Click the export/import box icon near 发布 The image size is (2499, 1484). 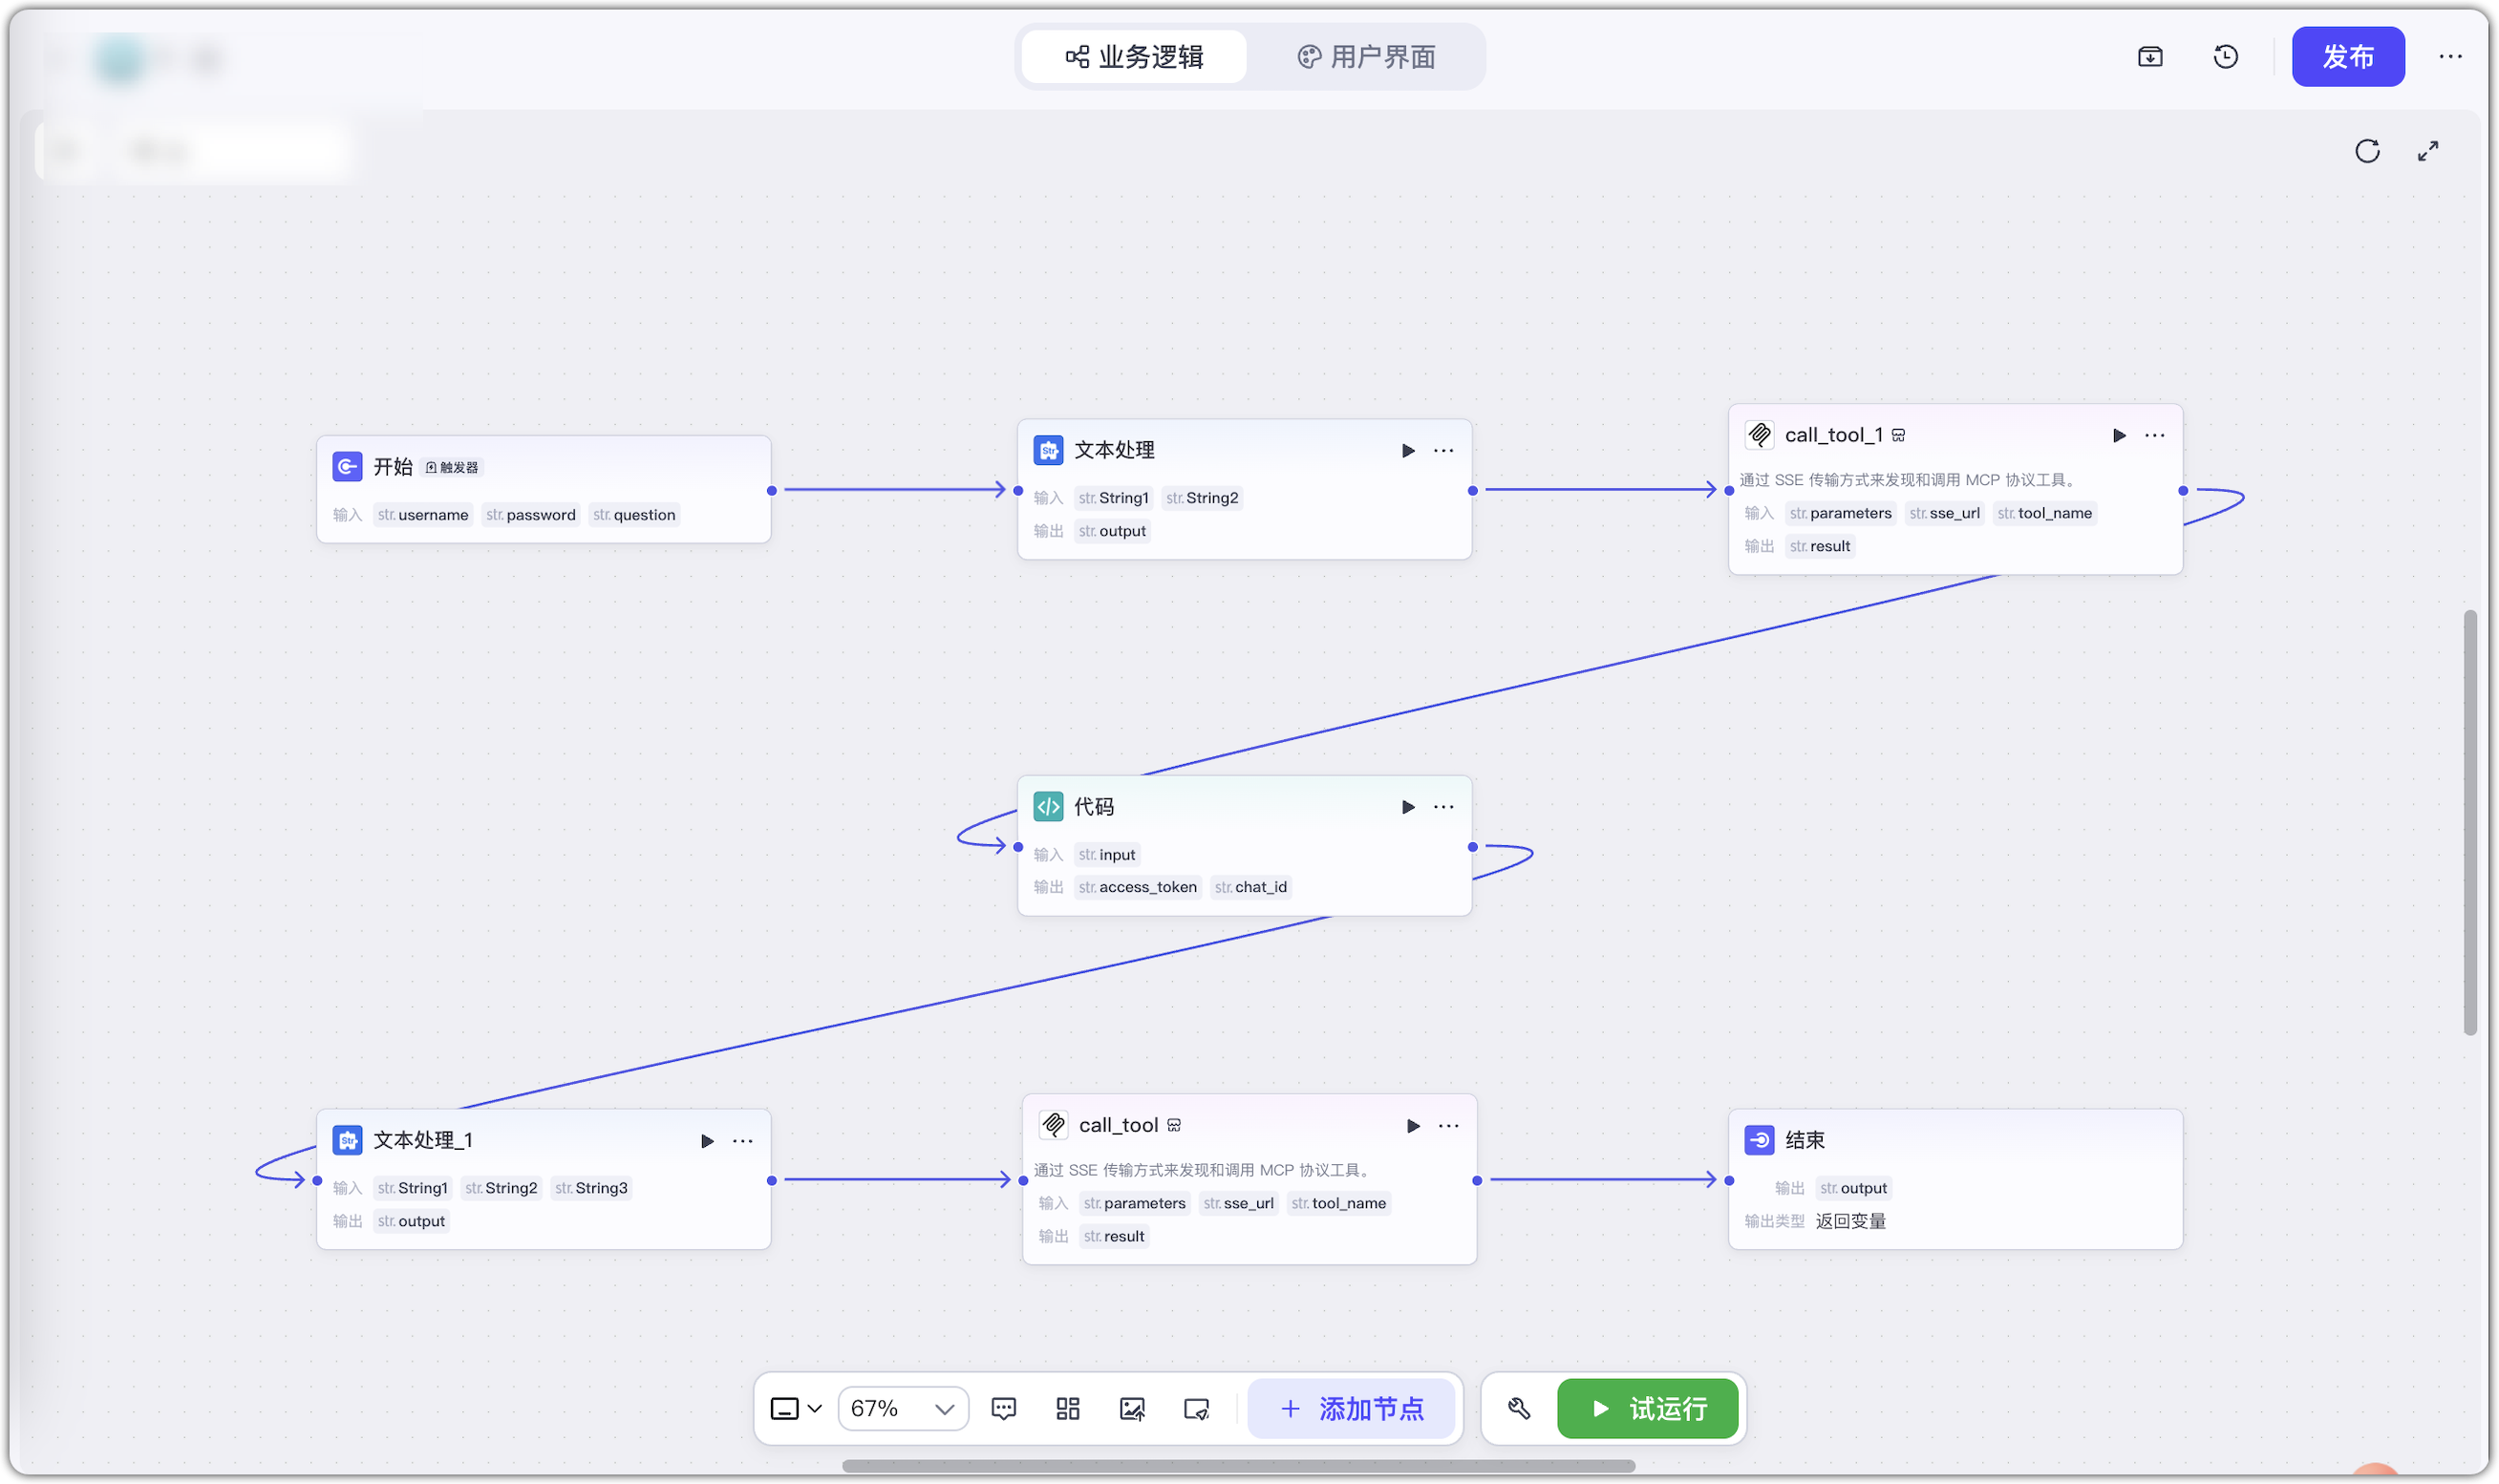click(2150, 57)
